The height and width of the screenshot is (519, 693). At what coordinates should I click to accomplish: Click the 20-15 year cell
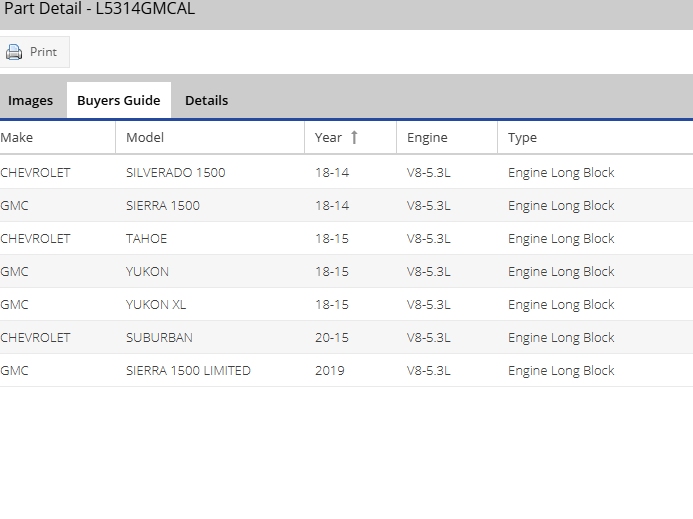point(332,338)
